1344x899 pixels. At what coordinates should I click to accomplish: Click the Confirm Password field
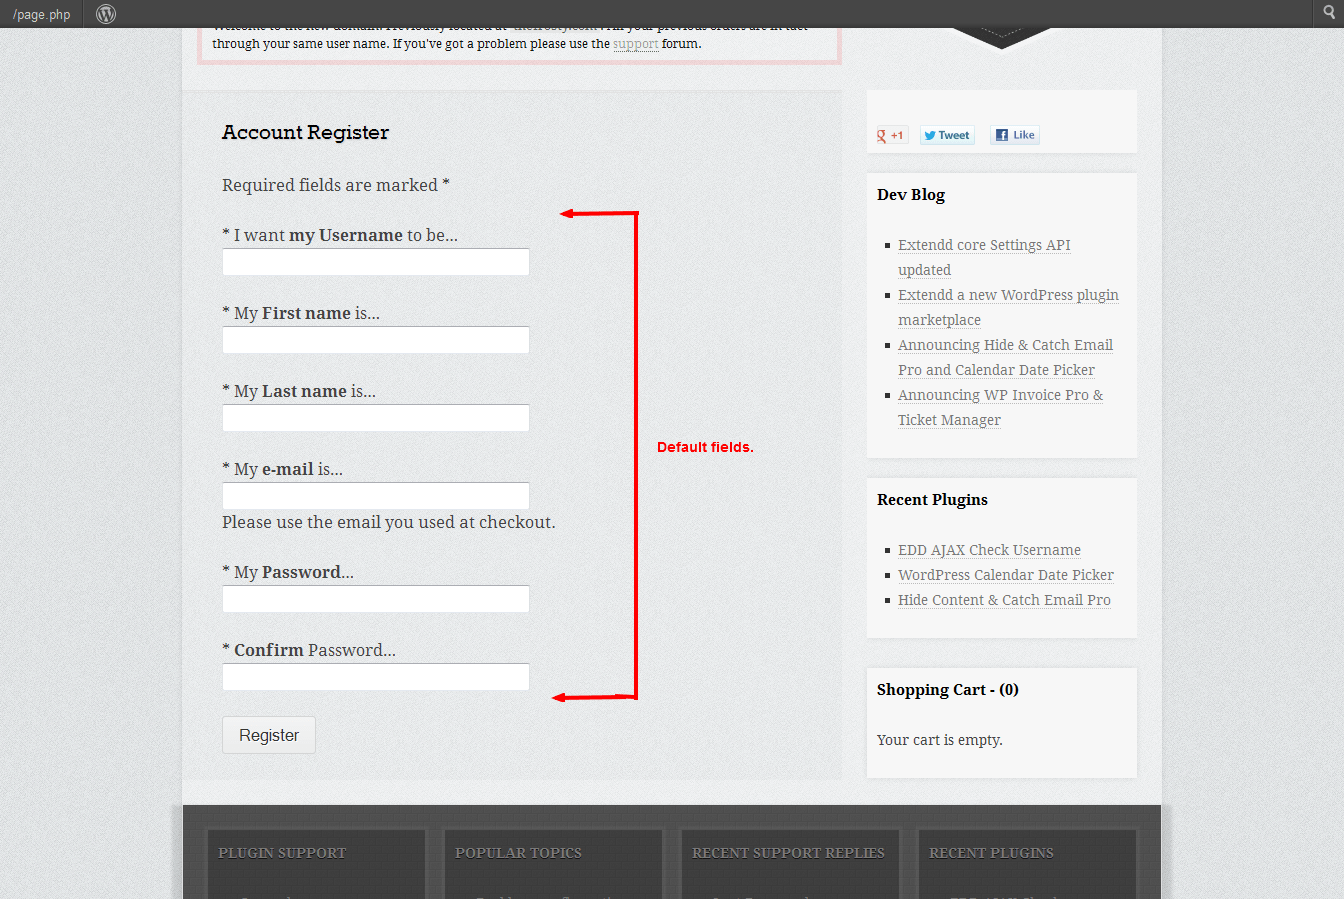tap(375, 677)
